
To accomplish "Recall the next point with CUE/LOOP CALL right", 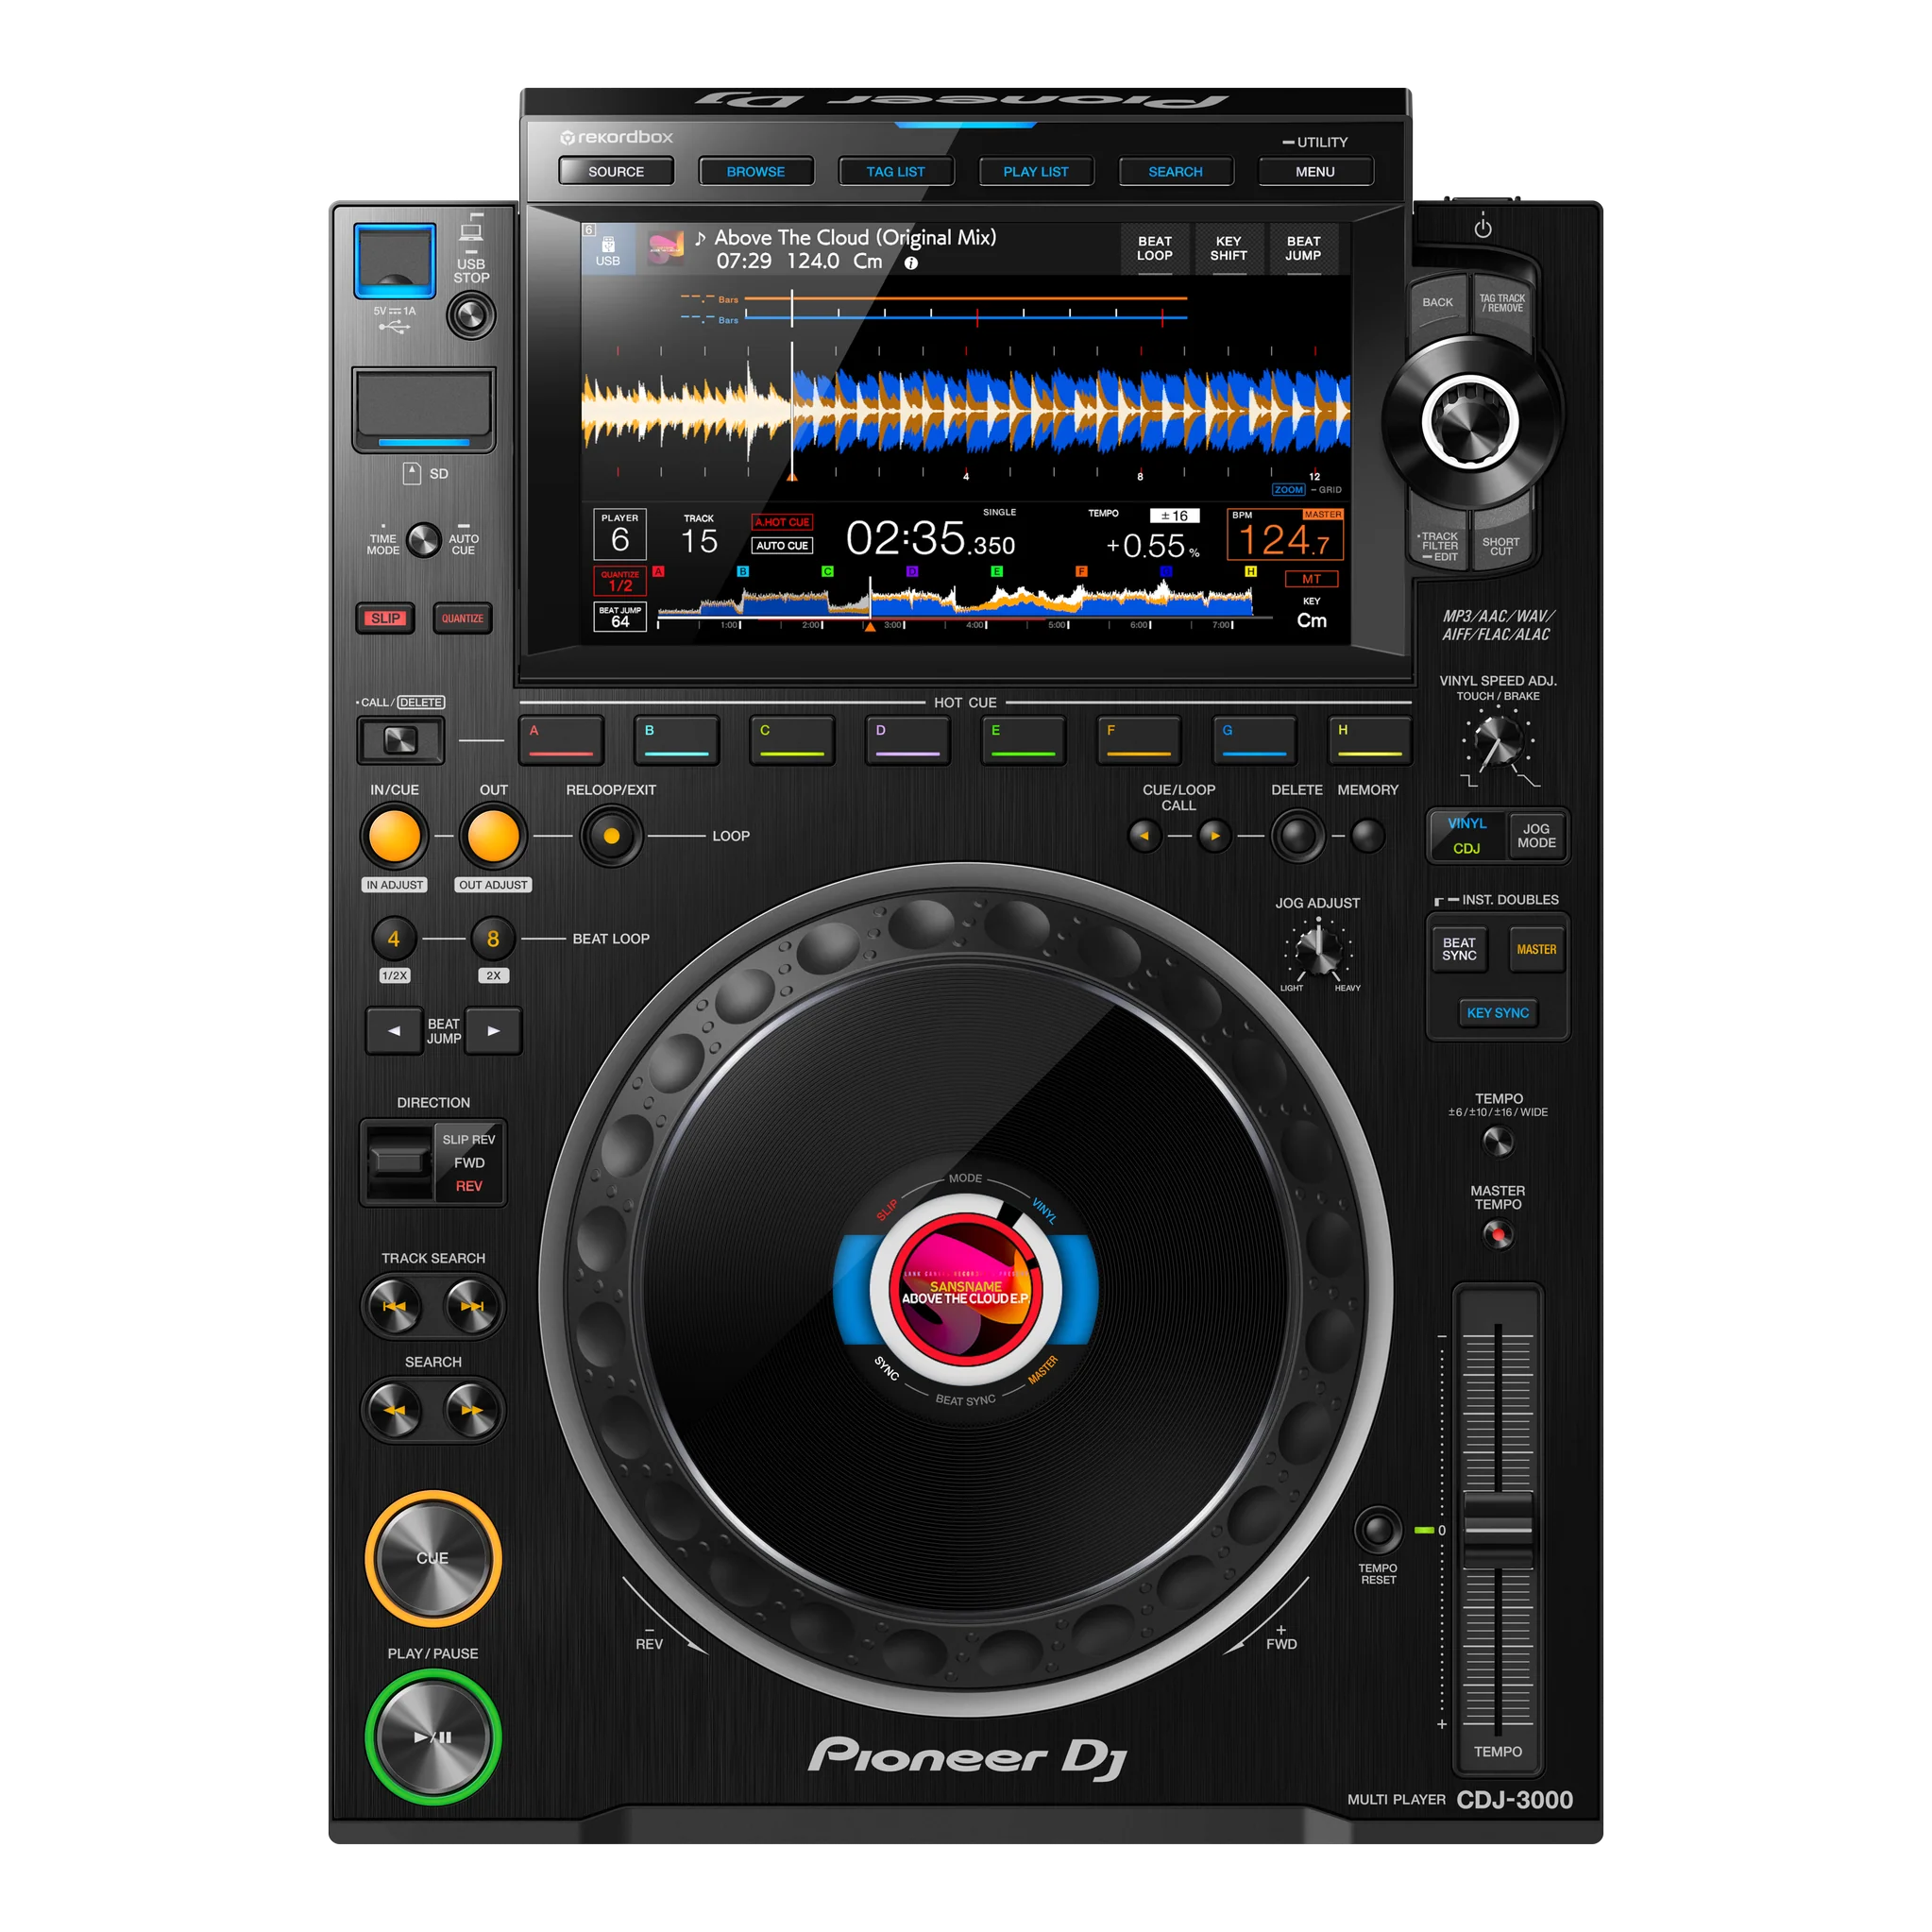I will (x=1215, y=835).
